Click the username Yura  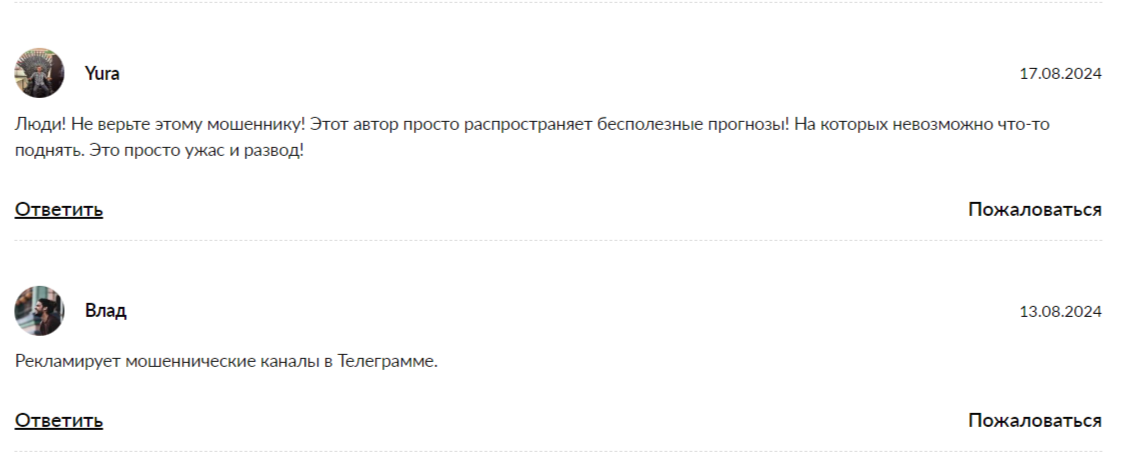(x=102, y=73)
